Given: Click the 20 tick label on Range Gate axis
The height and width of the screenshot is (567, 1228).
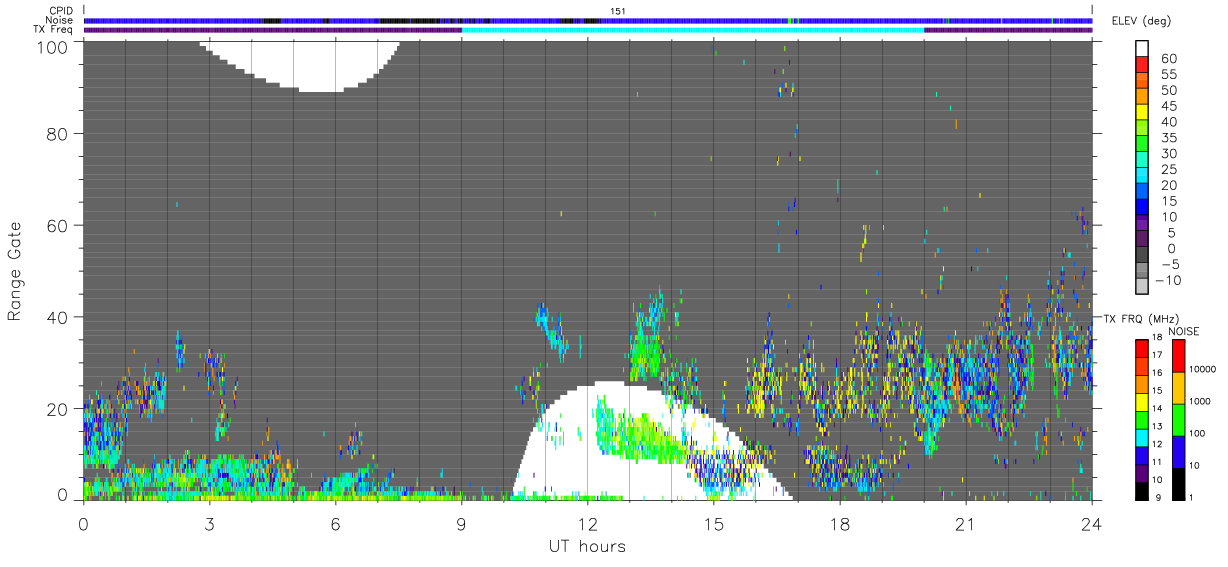Looking at the screenshot, I should [58, 409].
